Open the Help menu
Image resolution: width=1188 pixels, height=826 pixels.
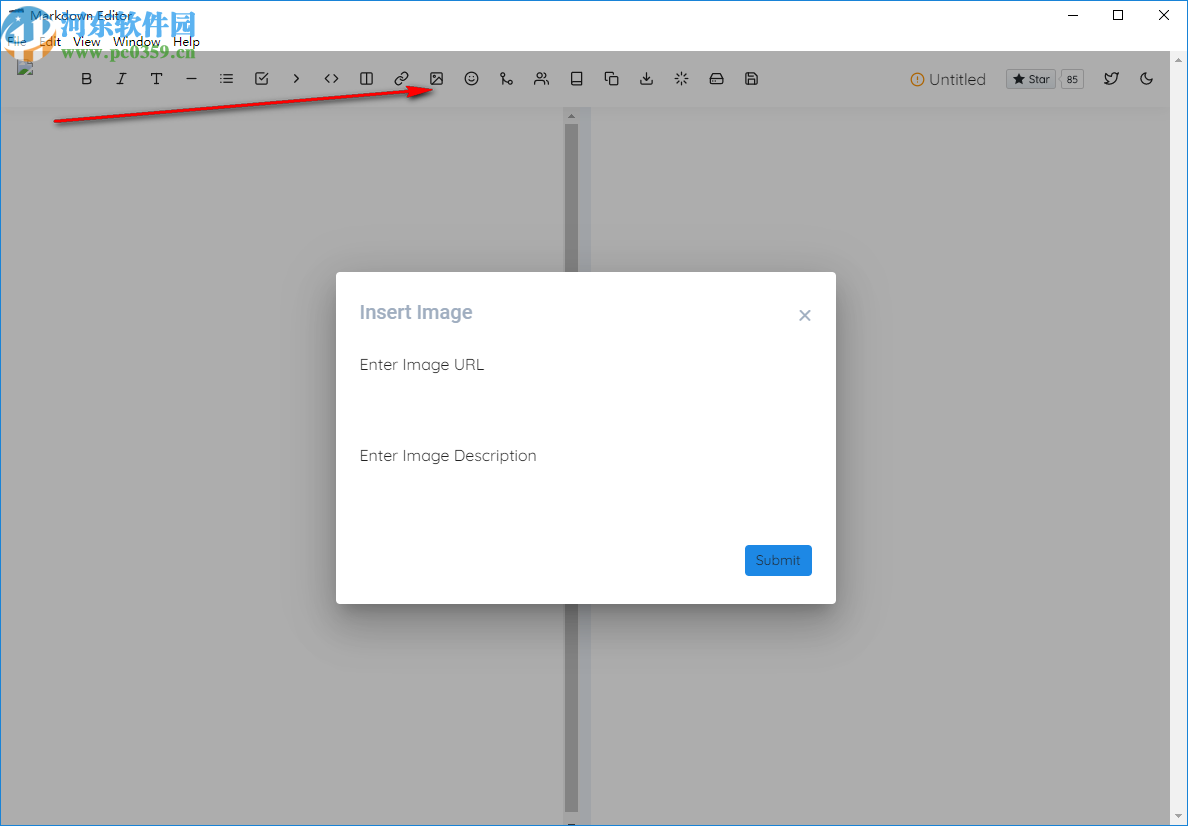186,42
